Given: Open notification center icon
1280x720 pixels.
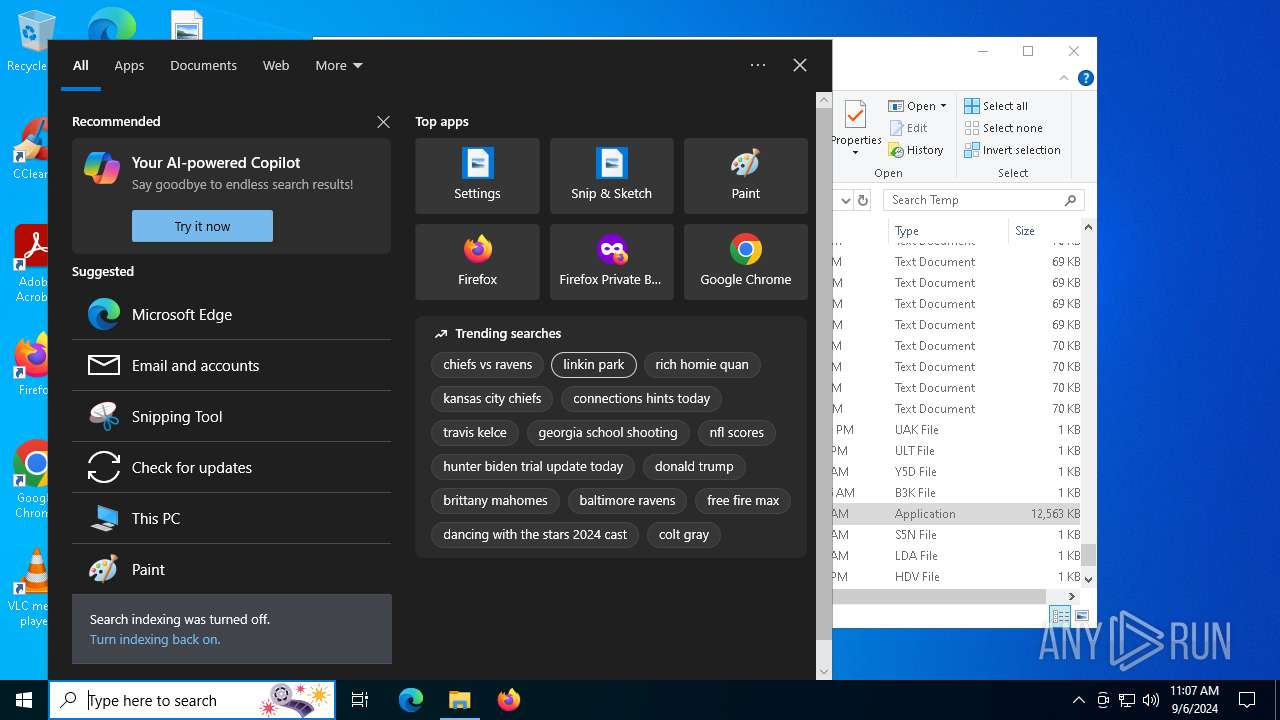Looking at the screenshot, I should click(1247, 700).
